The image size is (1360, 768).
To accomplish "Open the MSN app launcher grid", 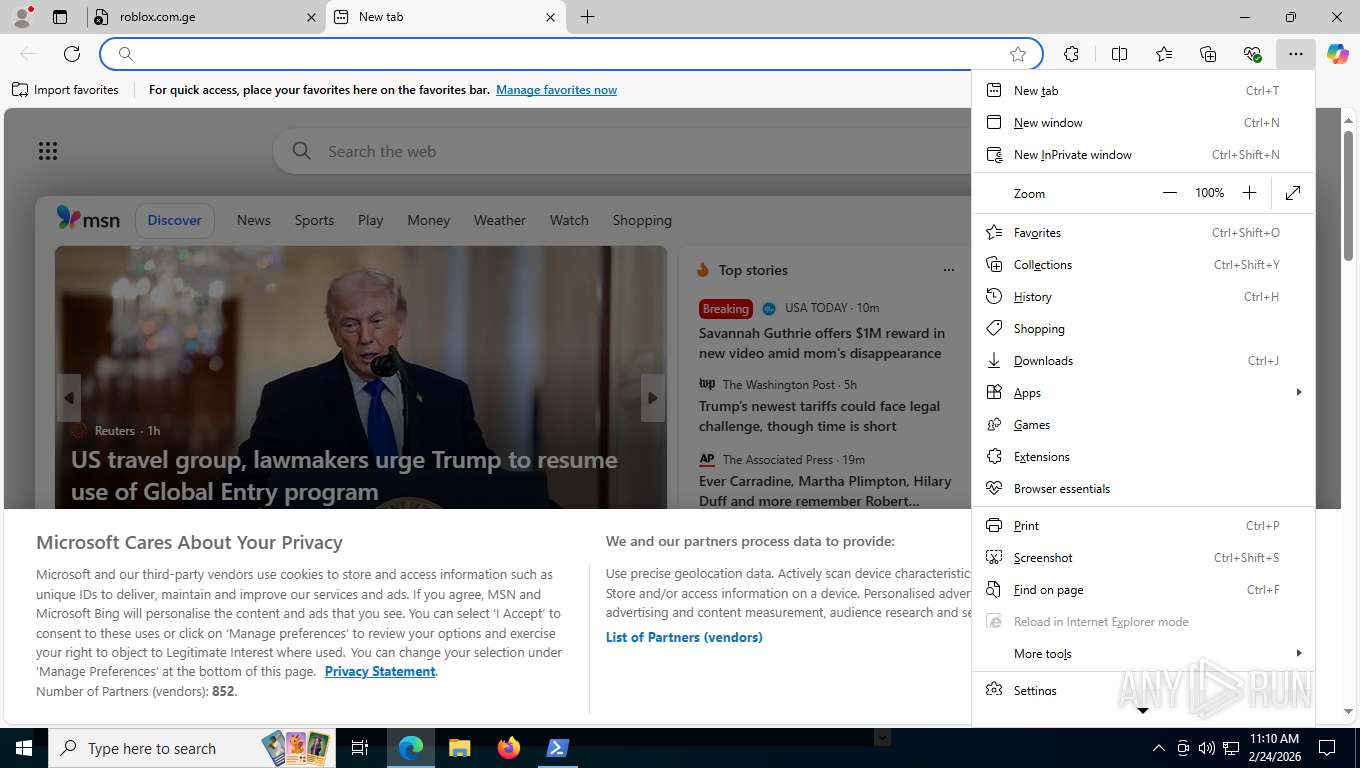I will point(48,151).
